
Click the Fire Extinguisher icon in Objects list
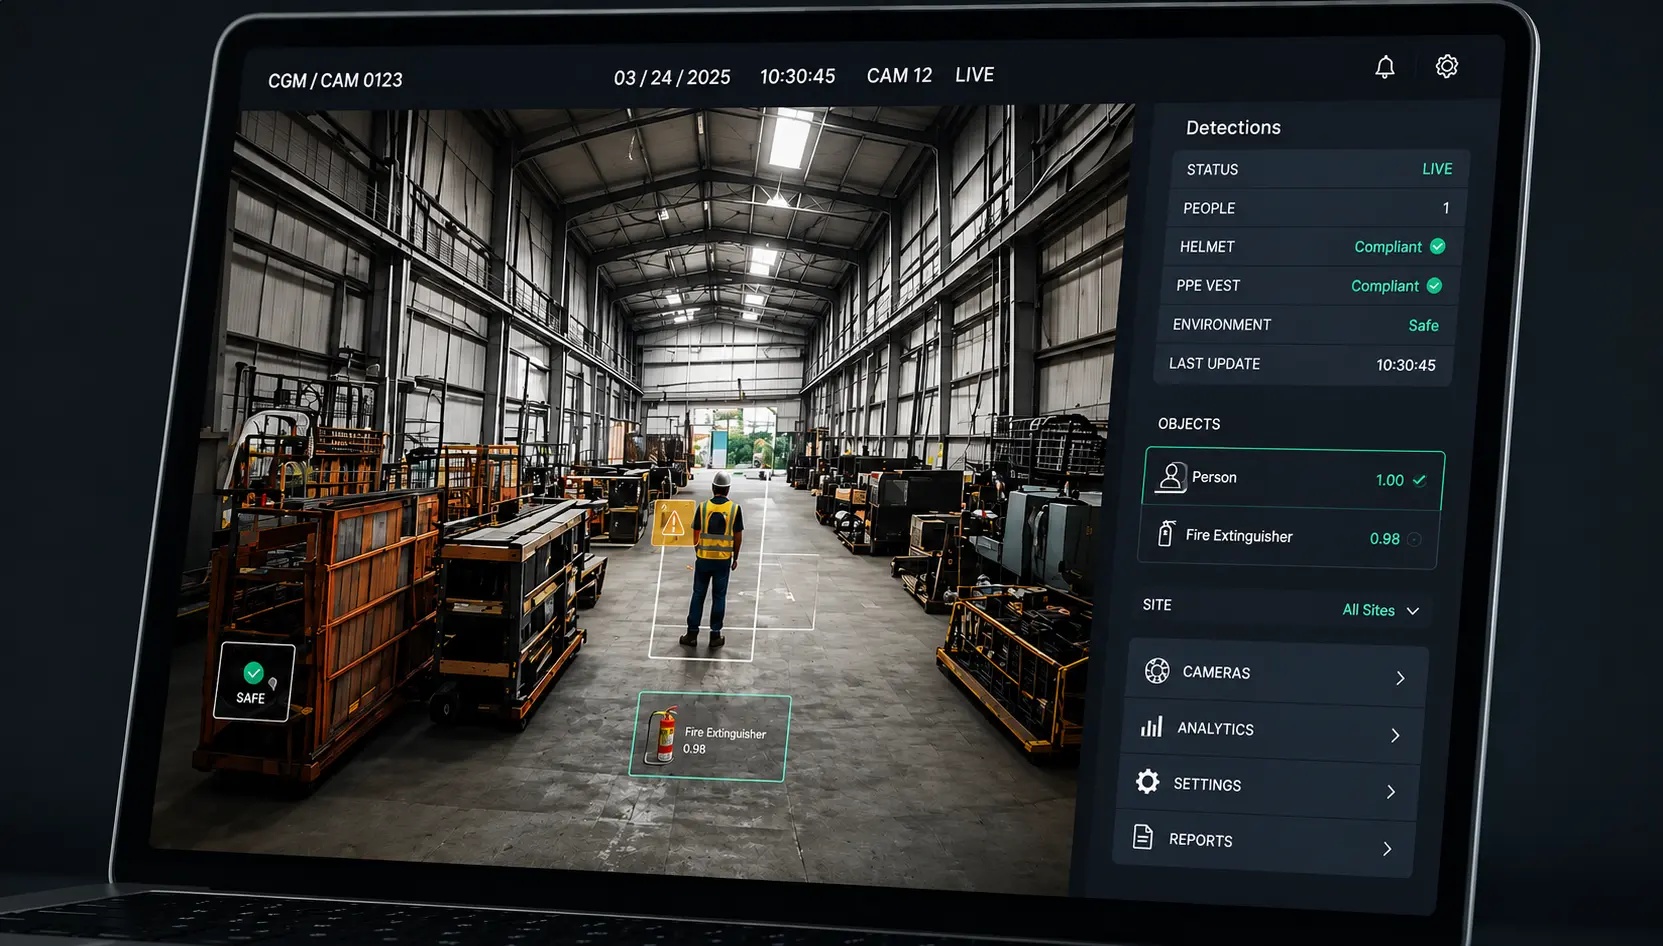pyautogui.click(x=1166, y=534)
